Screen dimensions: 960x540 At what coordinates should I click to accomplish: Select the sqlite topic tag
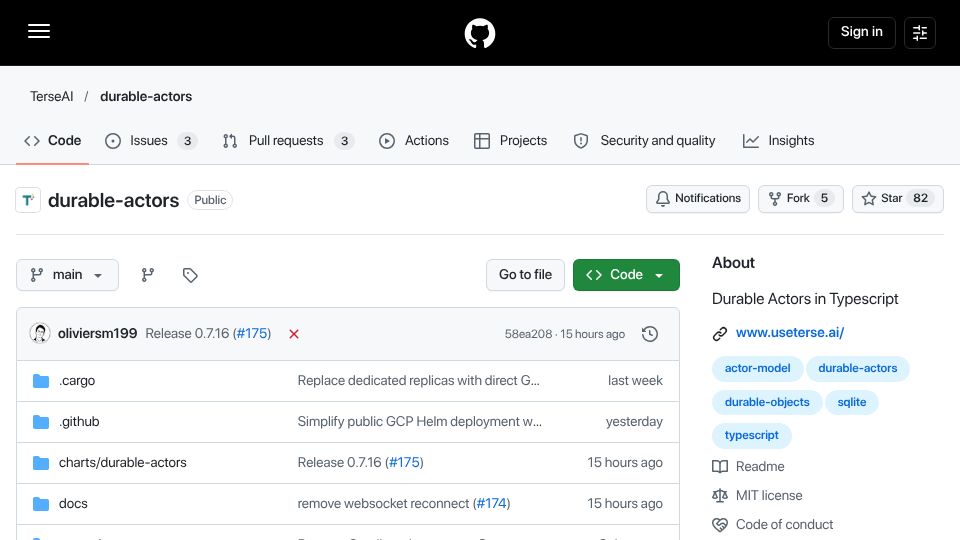coord(852,402)
